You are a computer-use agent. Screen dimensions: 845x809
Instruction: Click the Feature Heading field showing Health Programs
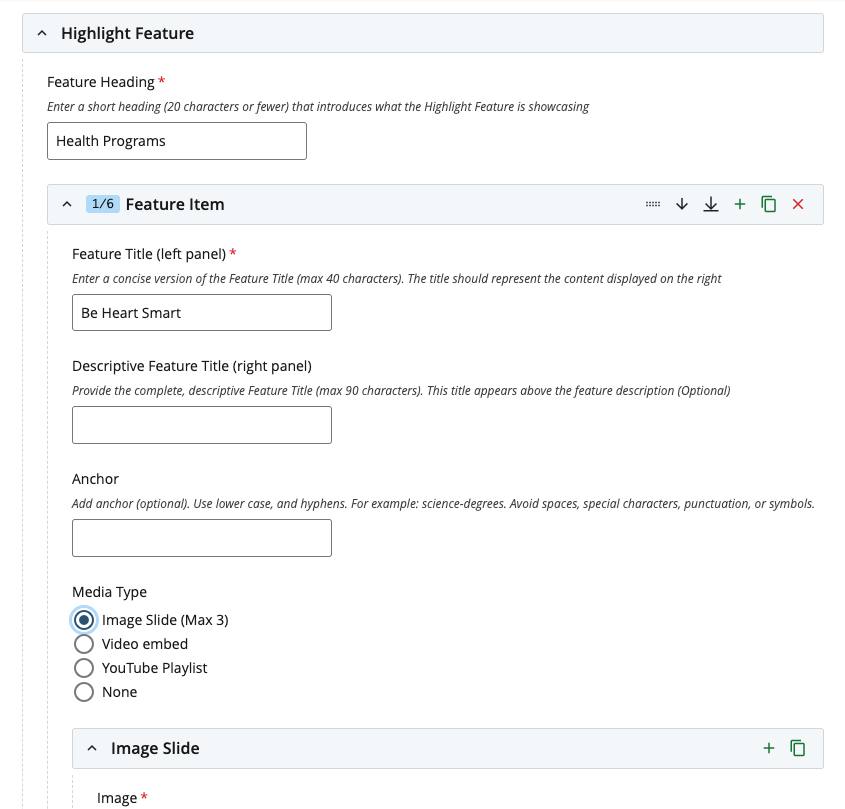(x=177, y=140)
